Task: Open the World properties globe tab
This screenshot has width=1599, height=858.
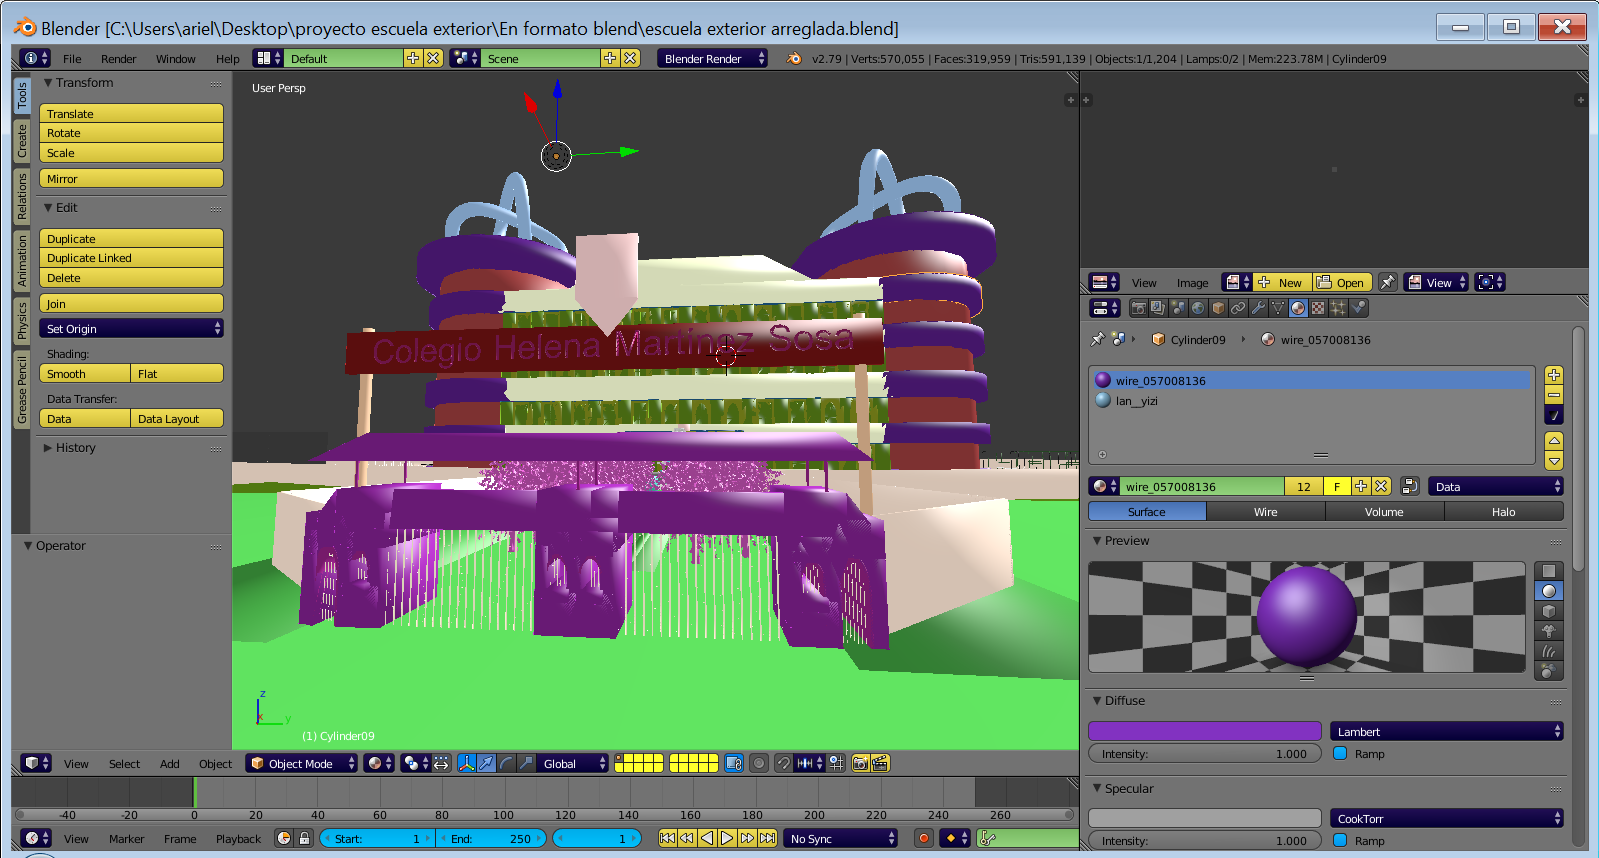Action: (1198, 308)
